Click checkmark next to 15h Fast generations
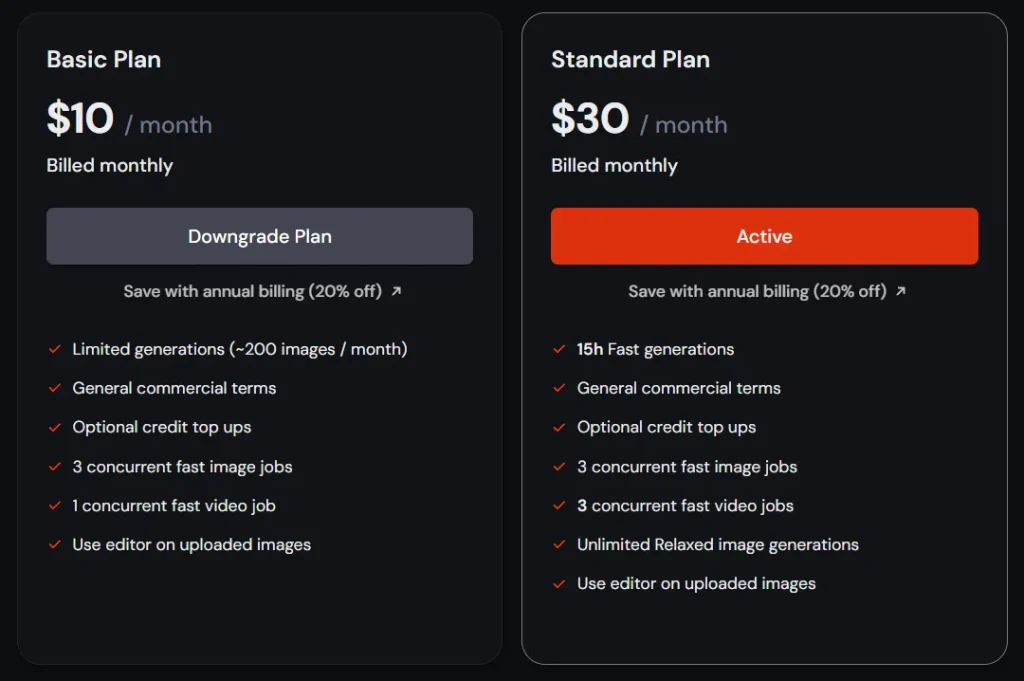Image resolution: width=1024 pixels, height=681 pixels. [559, 349]
